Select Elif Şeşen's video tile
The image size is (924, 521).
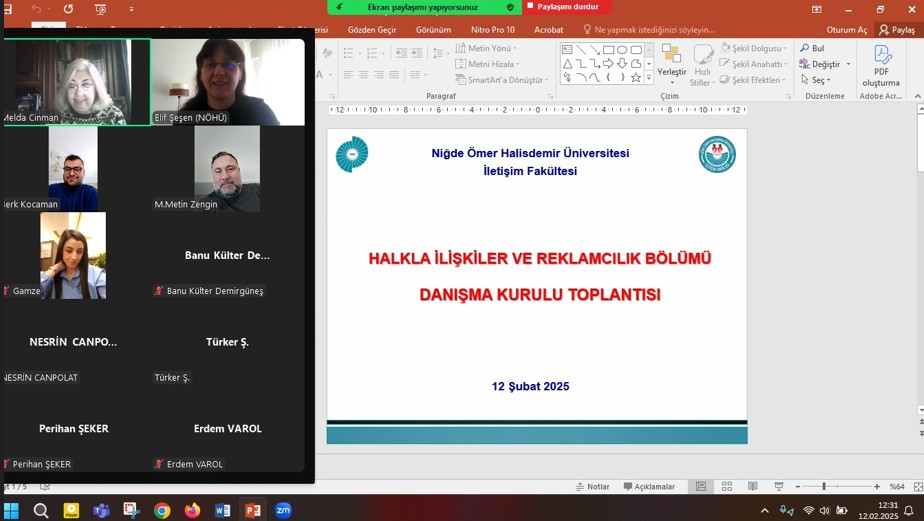(228, 82)
